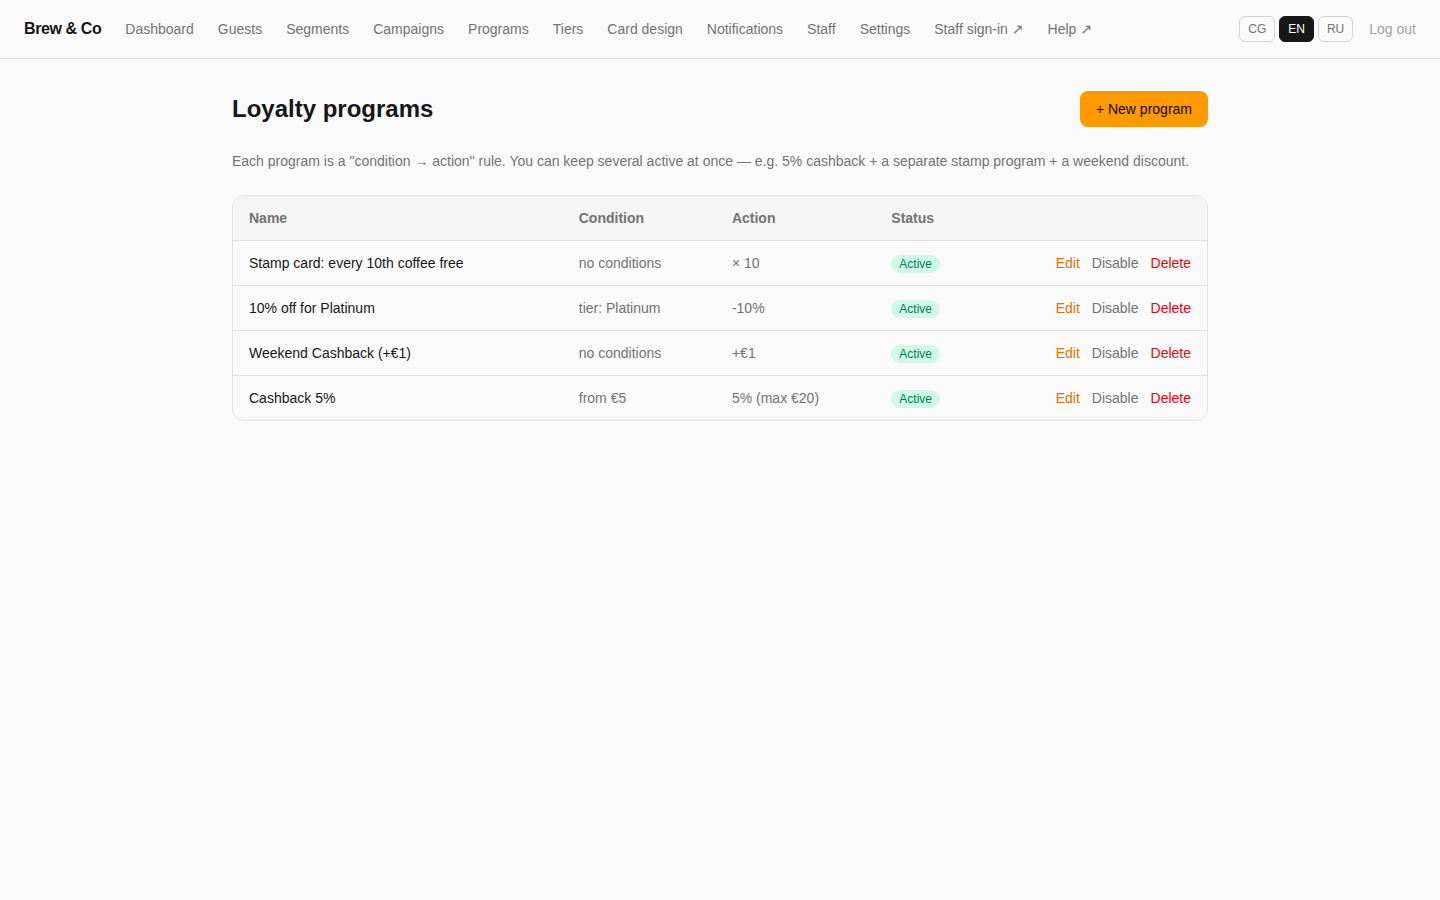The width and height of the screenshot is (1440, 900).
Task: Click the Active badge on Cashback 5% row
Action: 915,399
